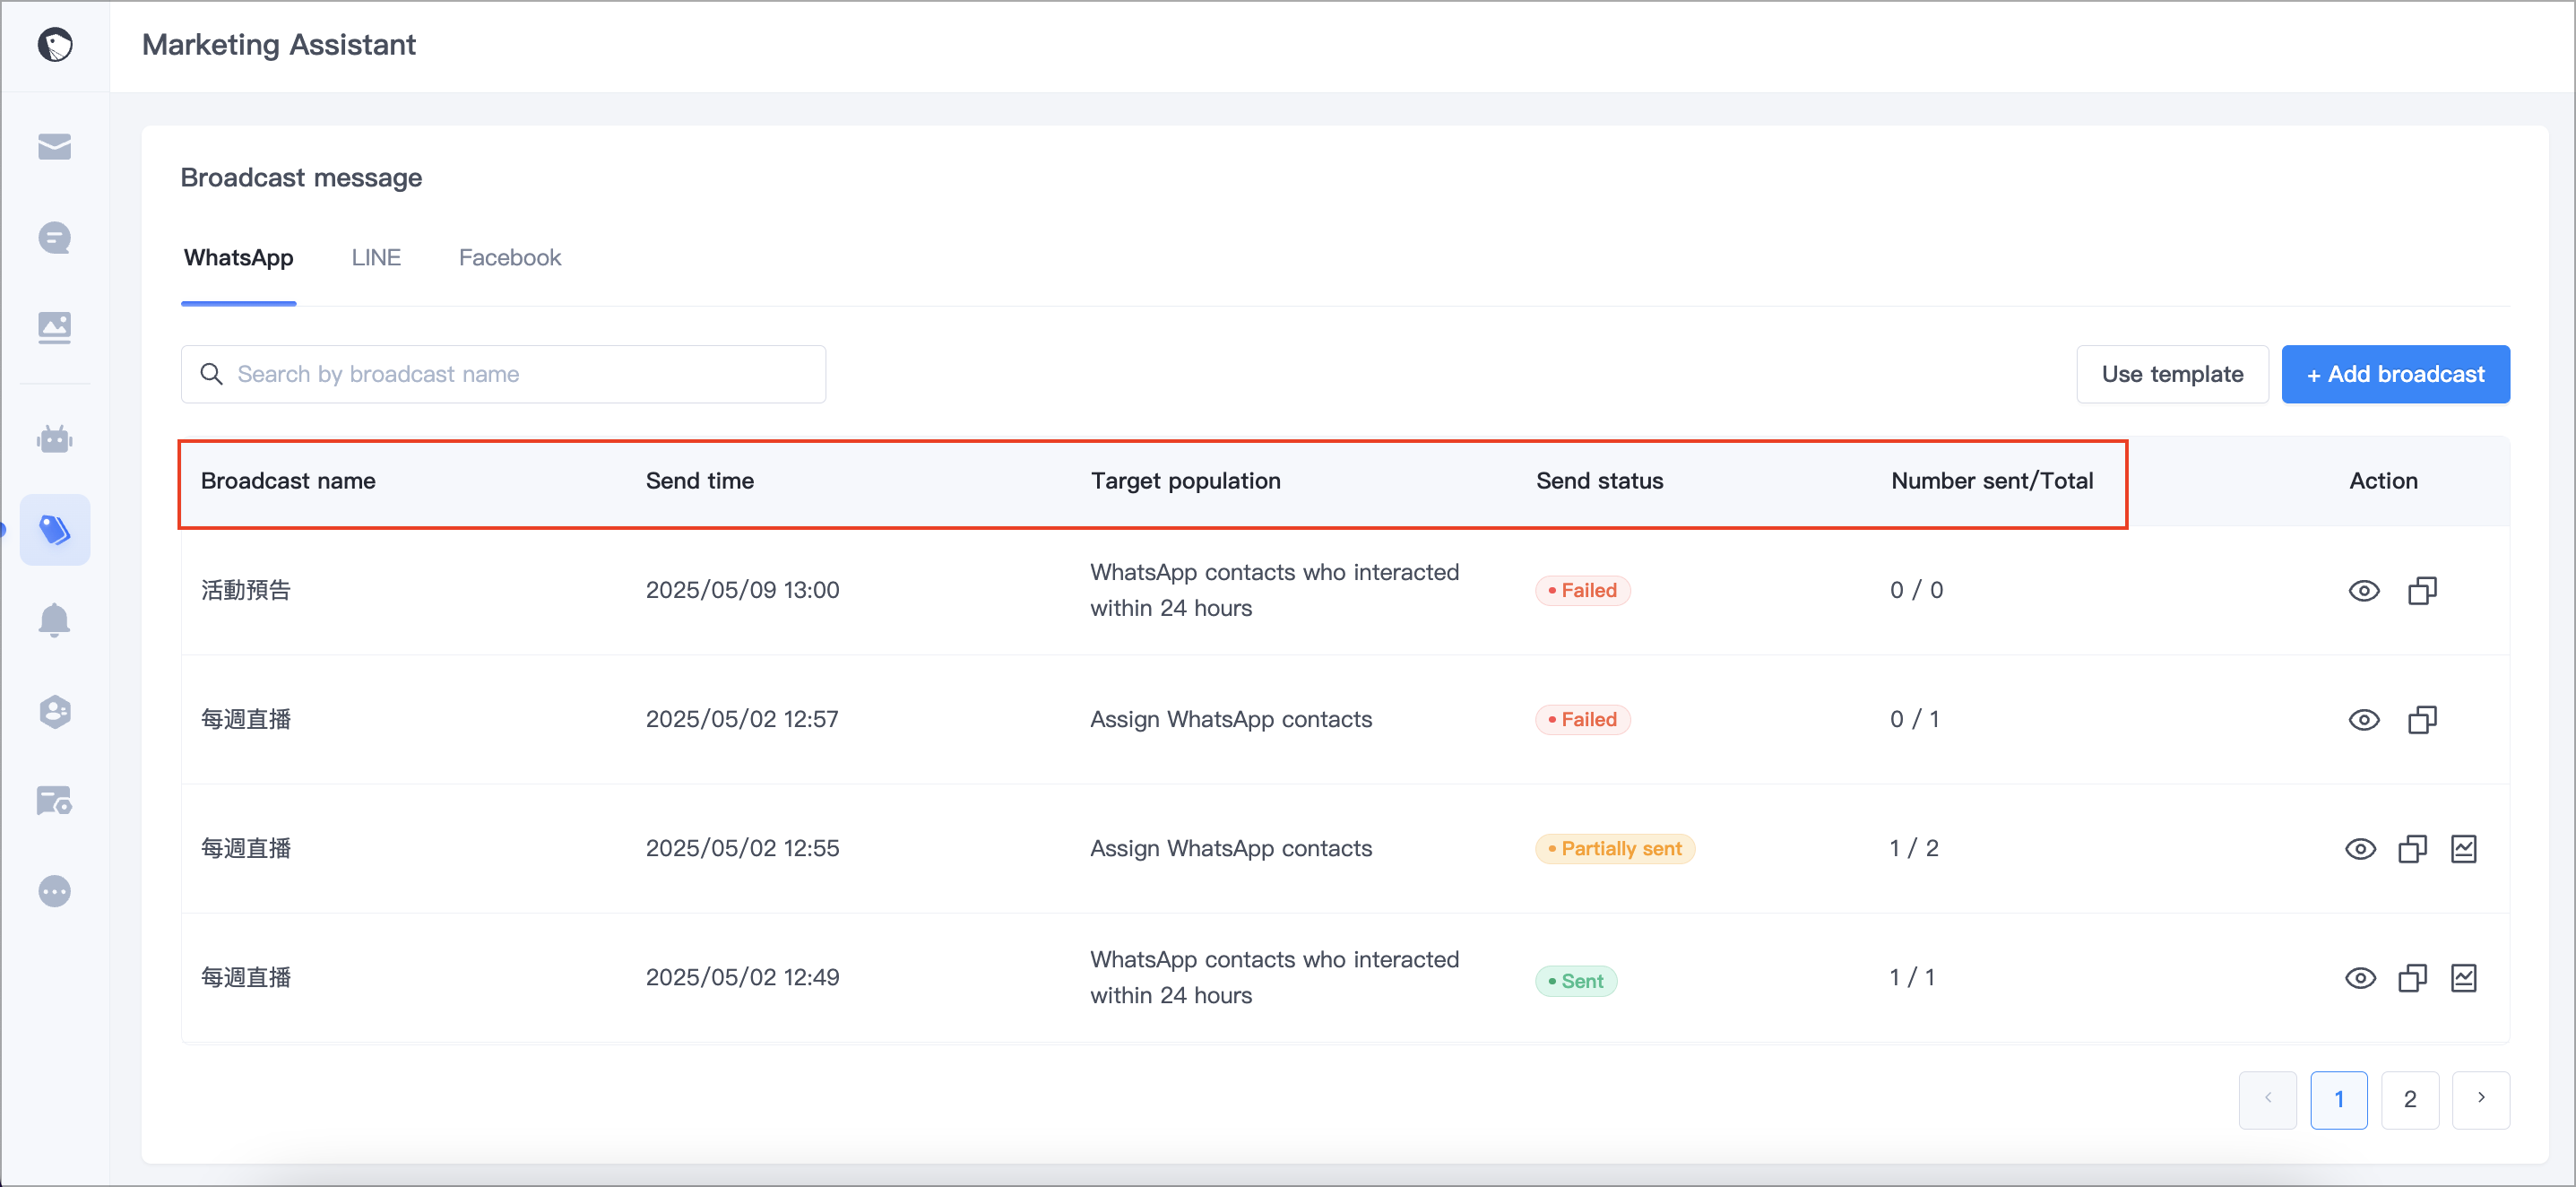
Task: Click the 1 / 2 sent count
Action: pyautogui.click(x=1914, y=849)
